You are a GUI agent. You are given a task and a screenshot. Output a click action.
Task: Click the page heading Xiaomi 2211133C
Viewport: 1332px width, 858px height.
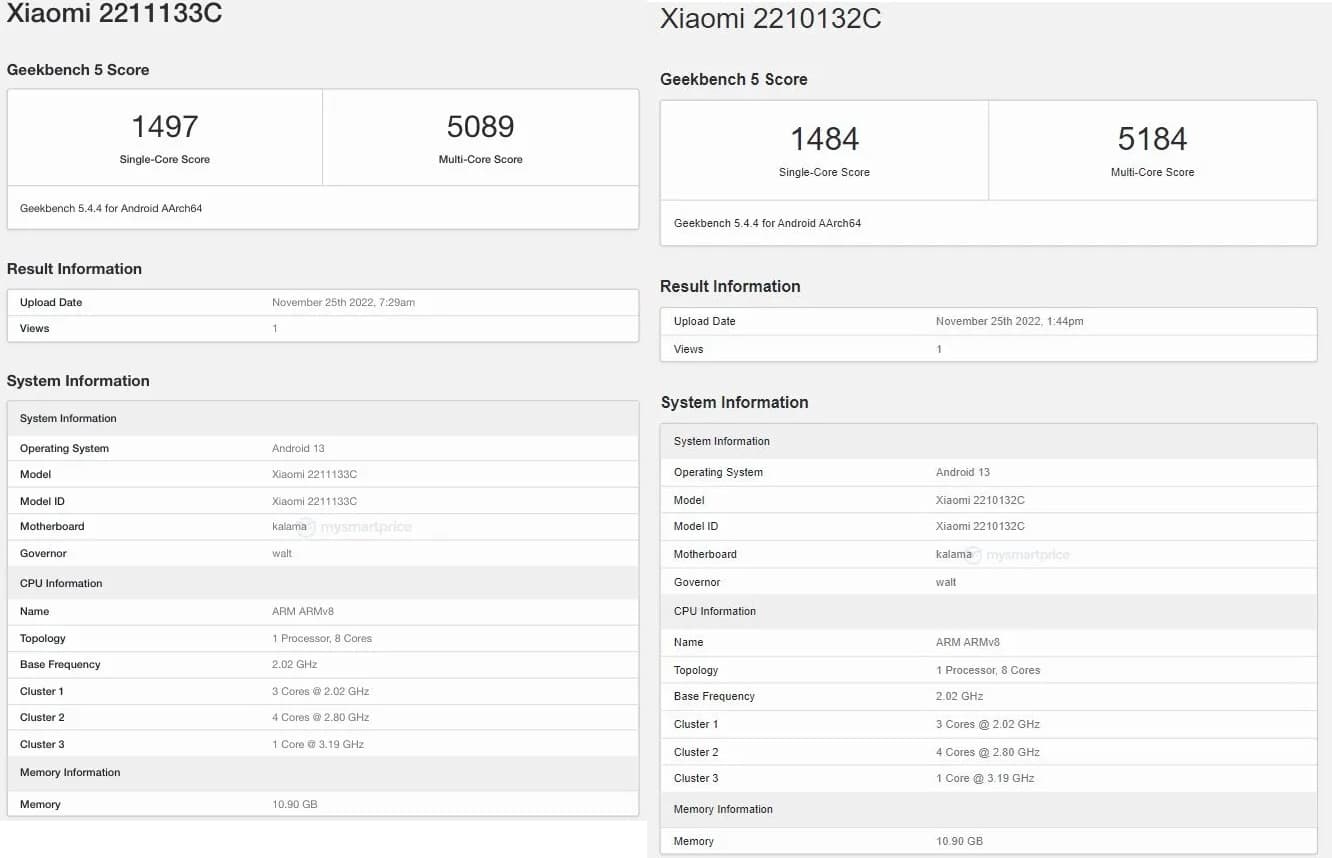pos(115,13)
